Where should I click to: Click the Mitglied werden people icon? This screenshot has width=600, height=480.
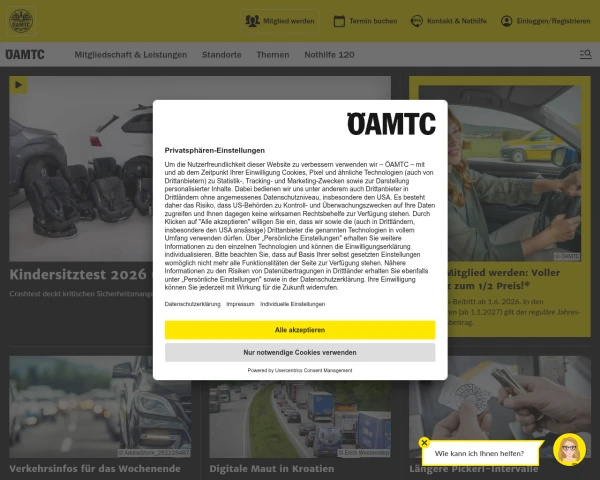pos(252,21)
